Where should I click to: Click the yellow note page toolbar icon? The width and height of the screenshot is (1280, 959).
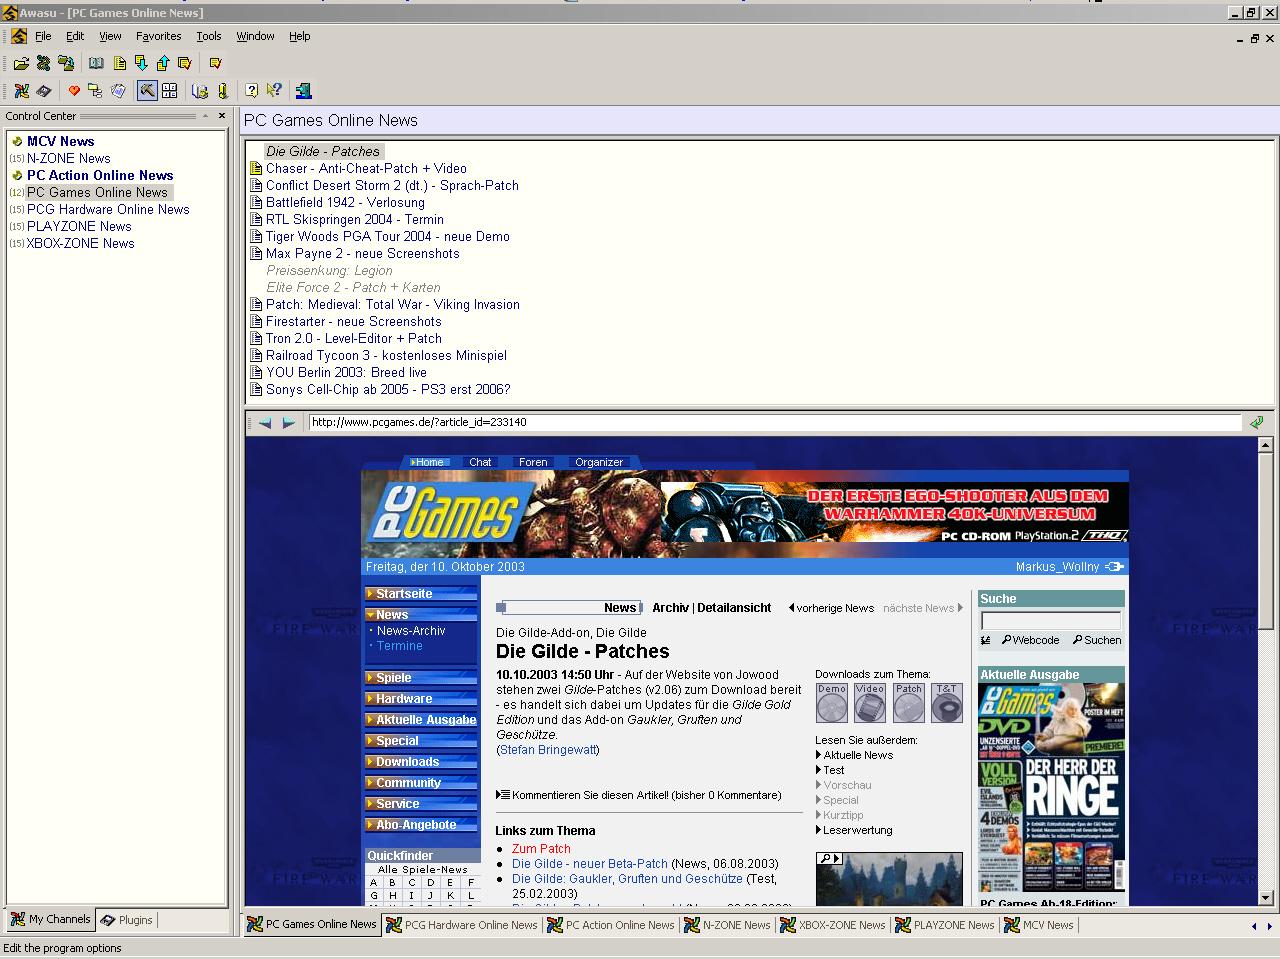pos(119,63)
